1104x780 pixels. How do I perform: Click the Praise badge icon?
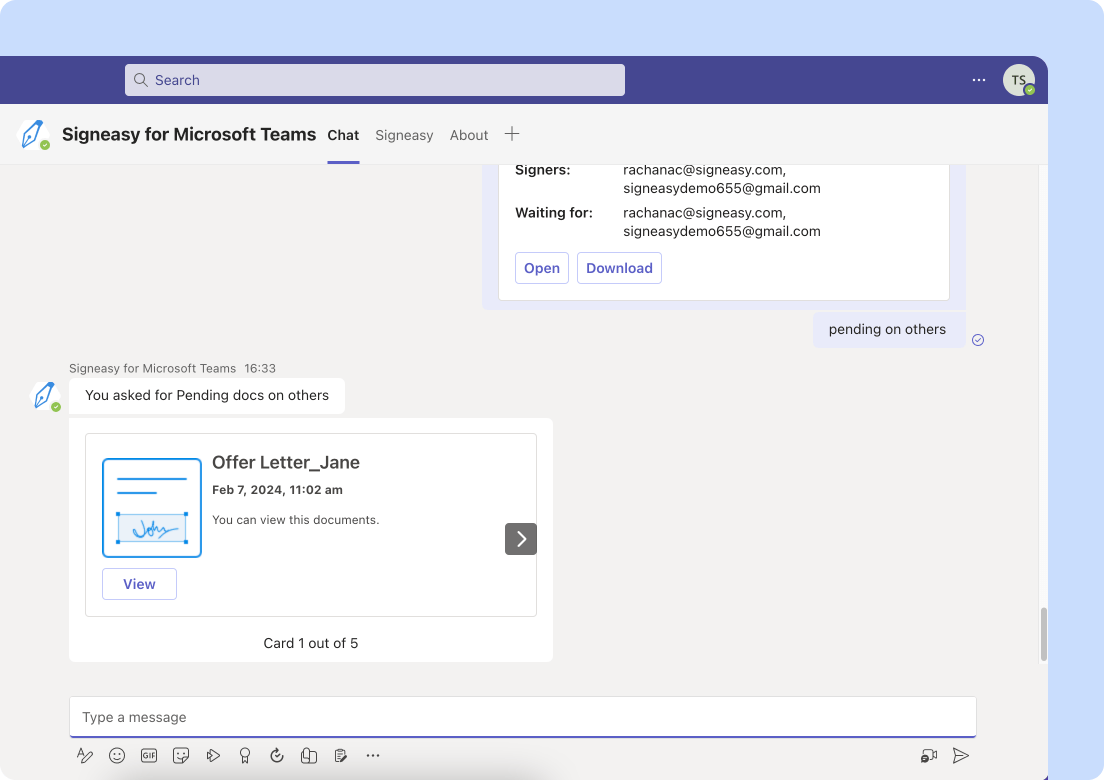tap(245, 755)
